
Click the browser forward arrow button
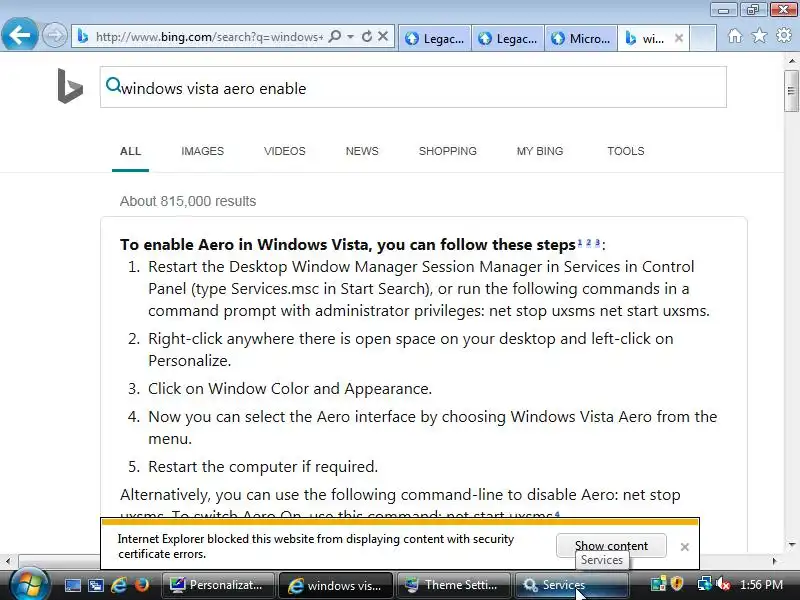pos(54,36)
